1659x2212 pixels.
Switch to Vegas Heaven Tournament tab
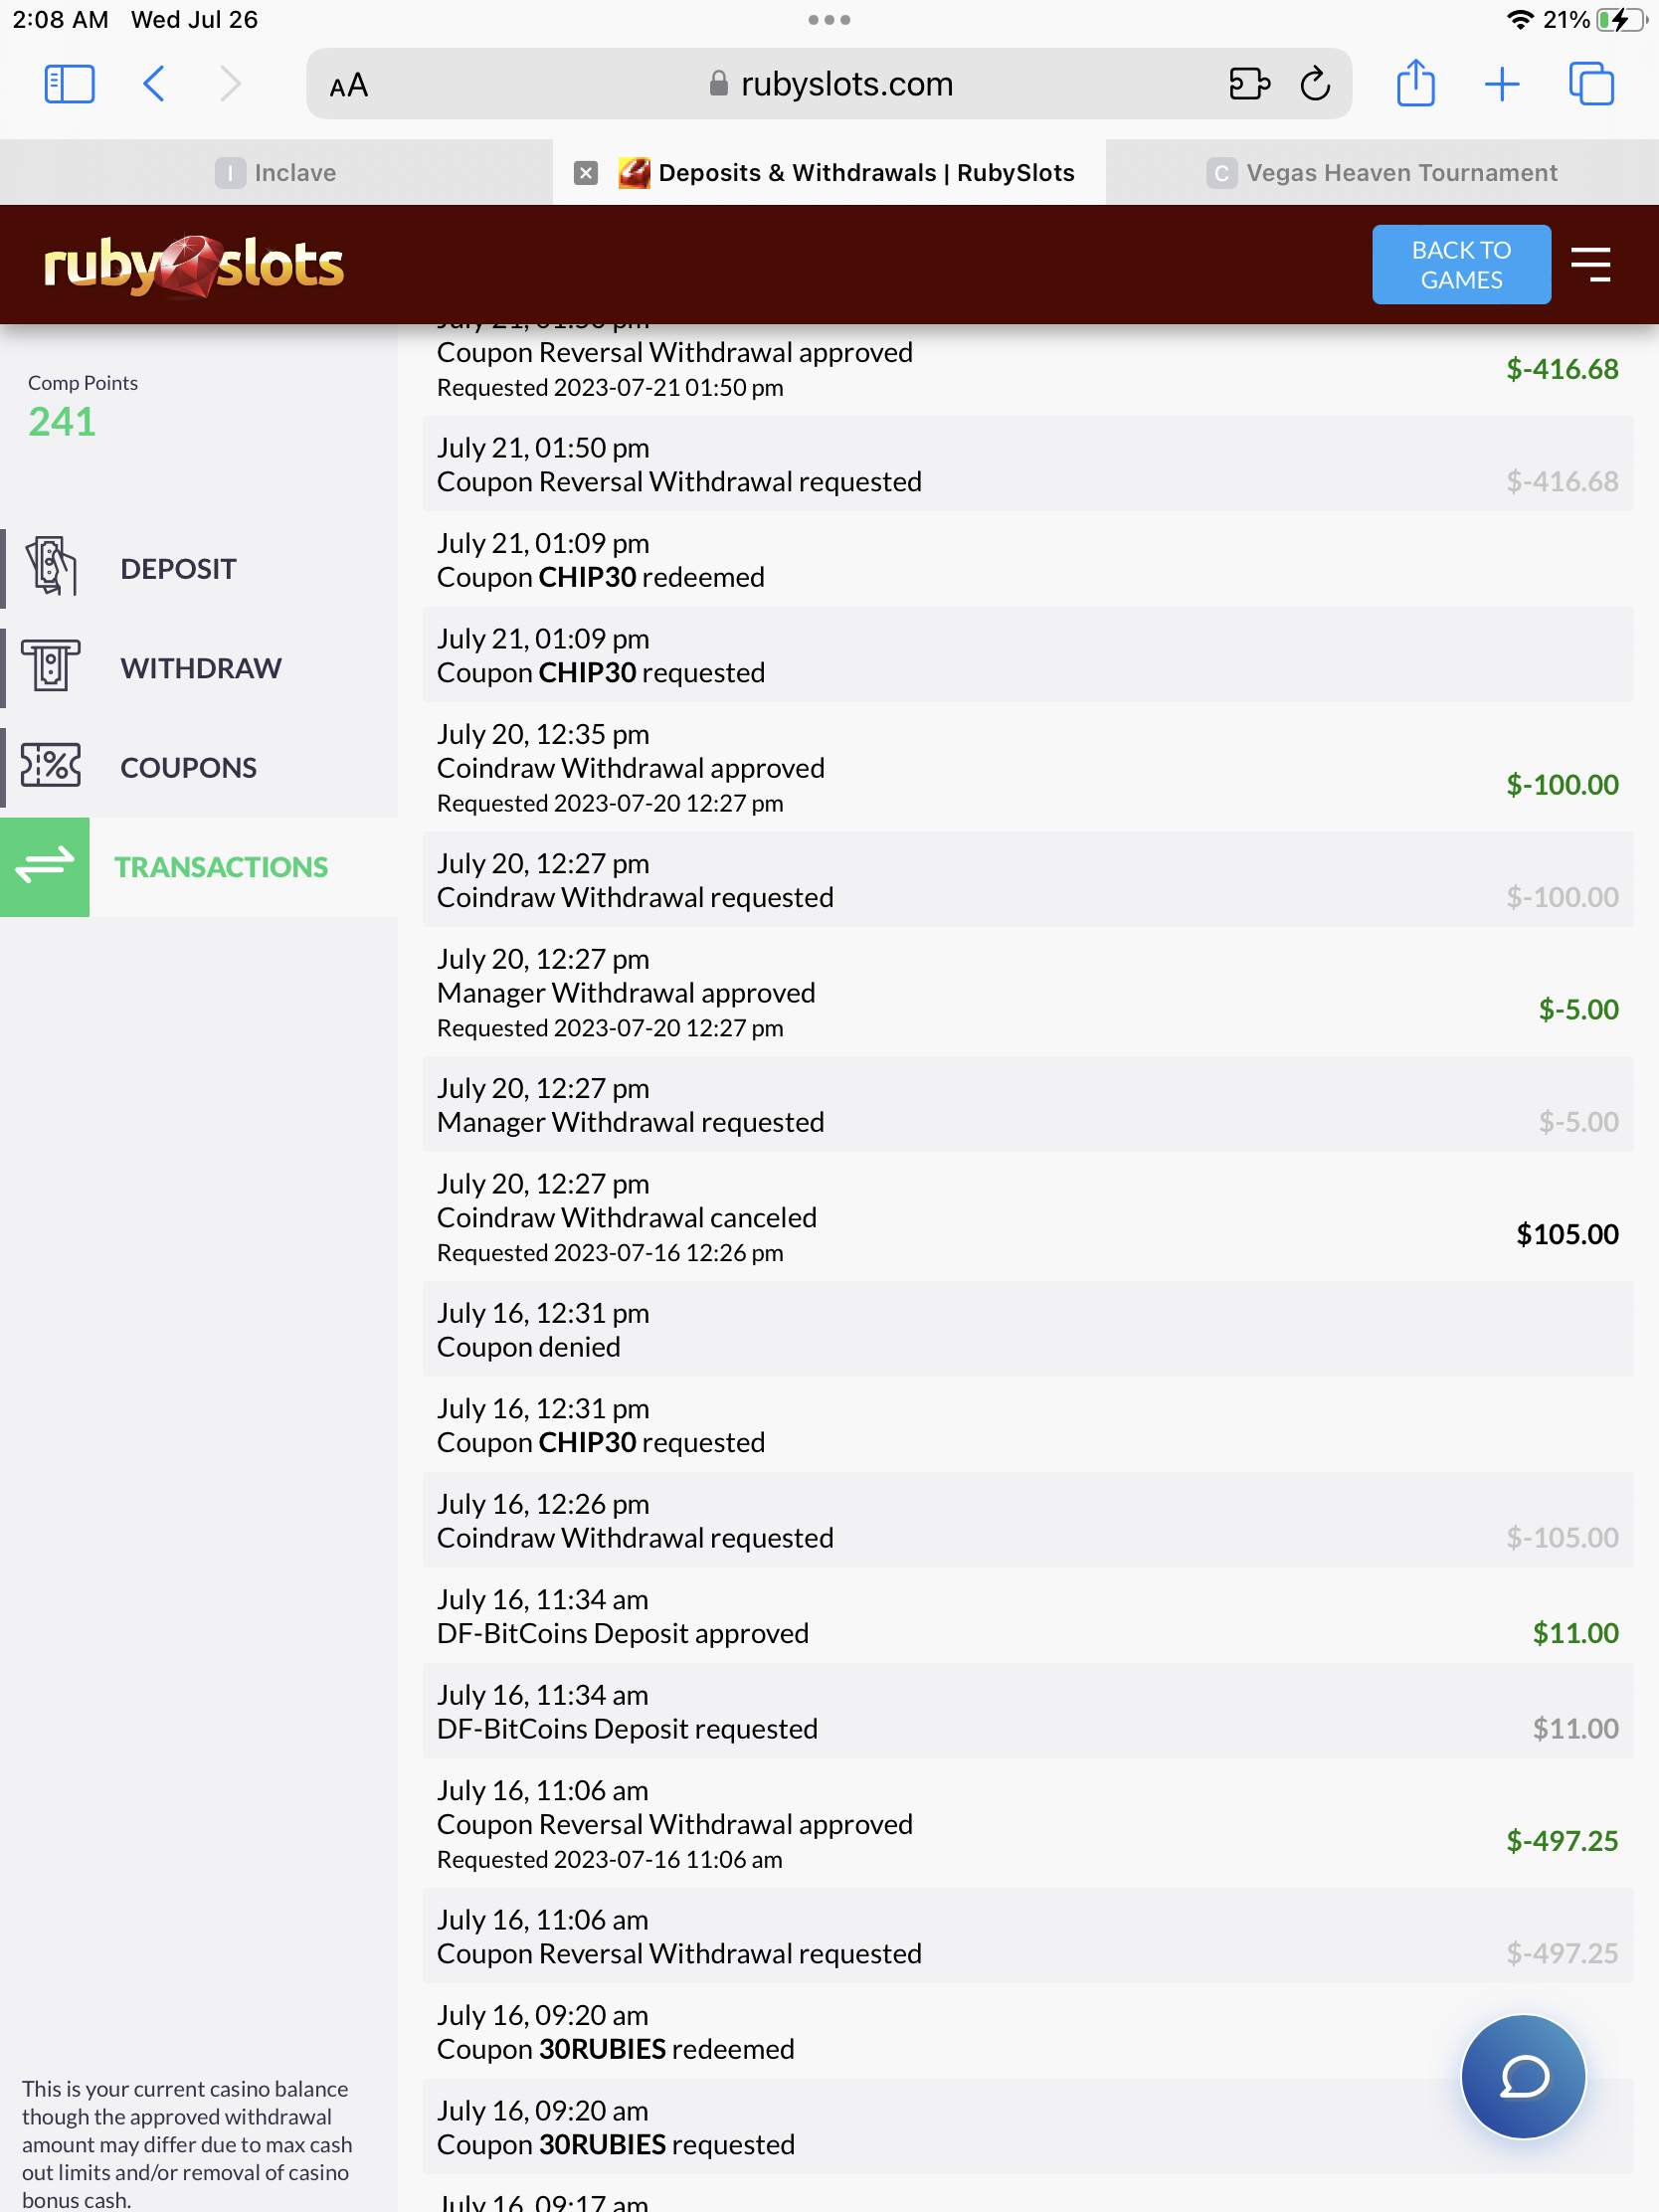1382,173
